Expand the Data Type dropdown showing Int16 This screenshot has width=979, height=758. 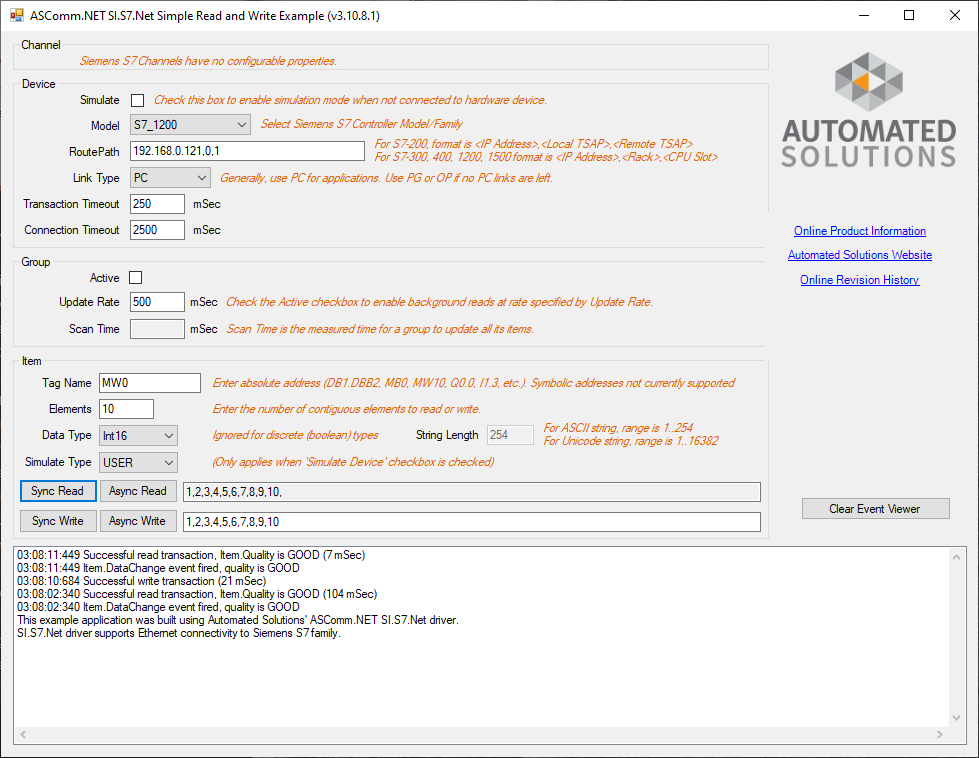tap(139, 436)
